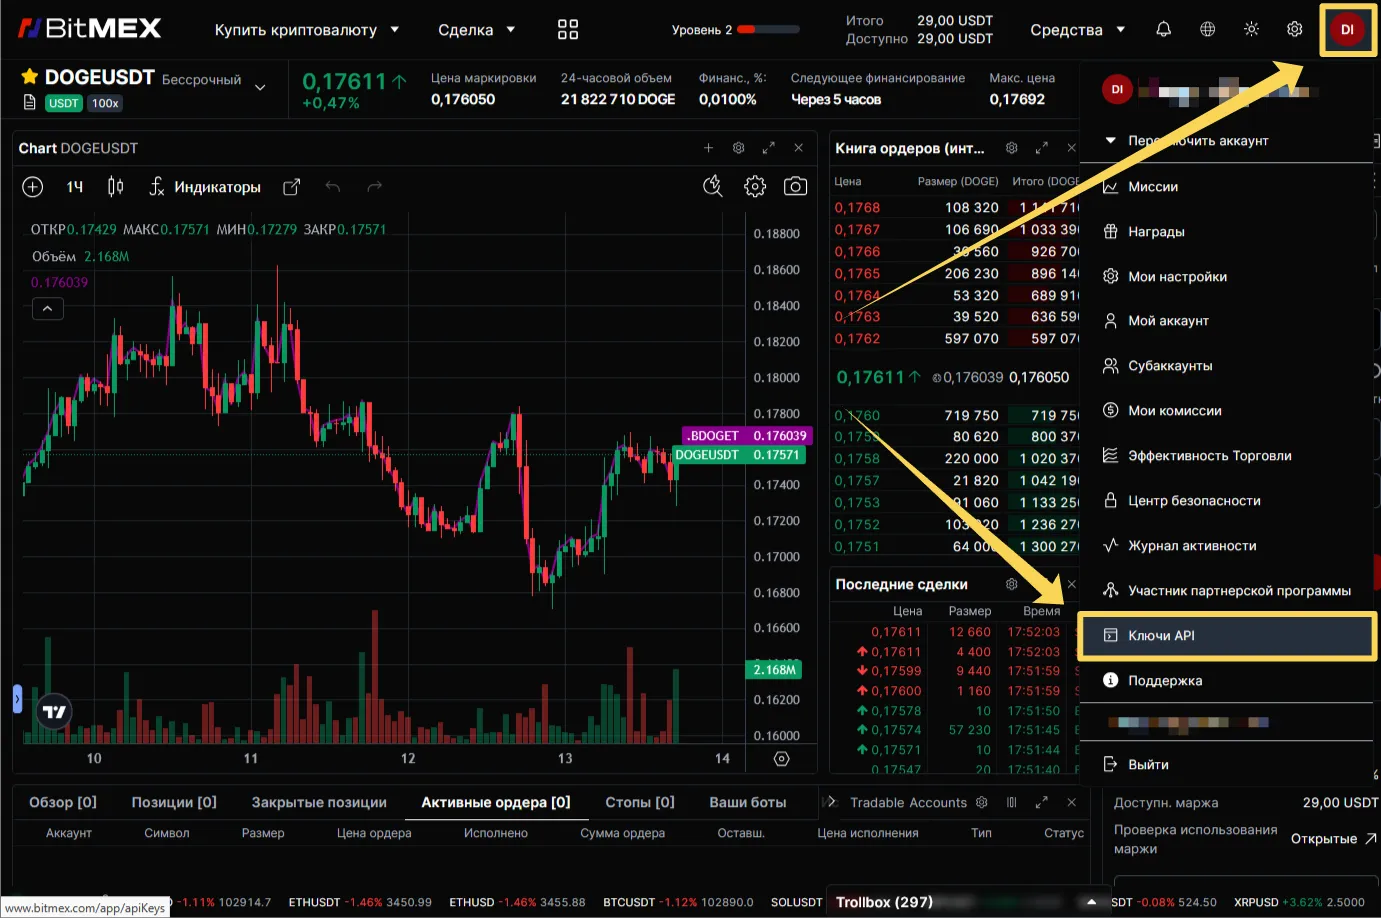Toggle the chart auto-scale button by the time axis
Image resolution: width=1381 pixels, height=918 pixels.
click(782, 759)
